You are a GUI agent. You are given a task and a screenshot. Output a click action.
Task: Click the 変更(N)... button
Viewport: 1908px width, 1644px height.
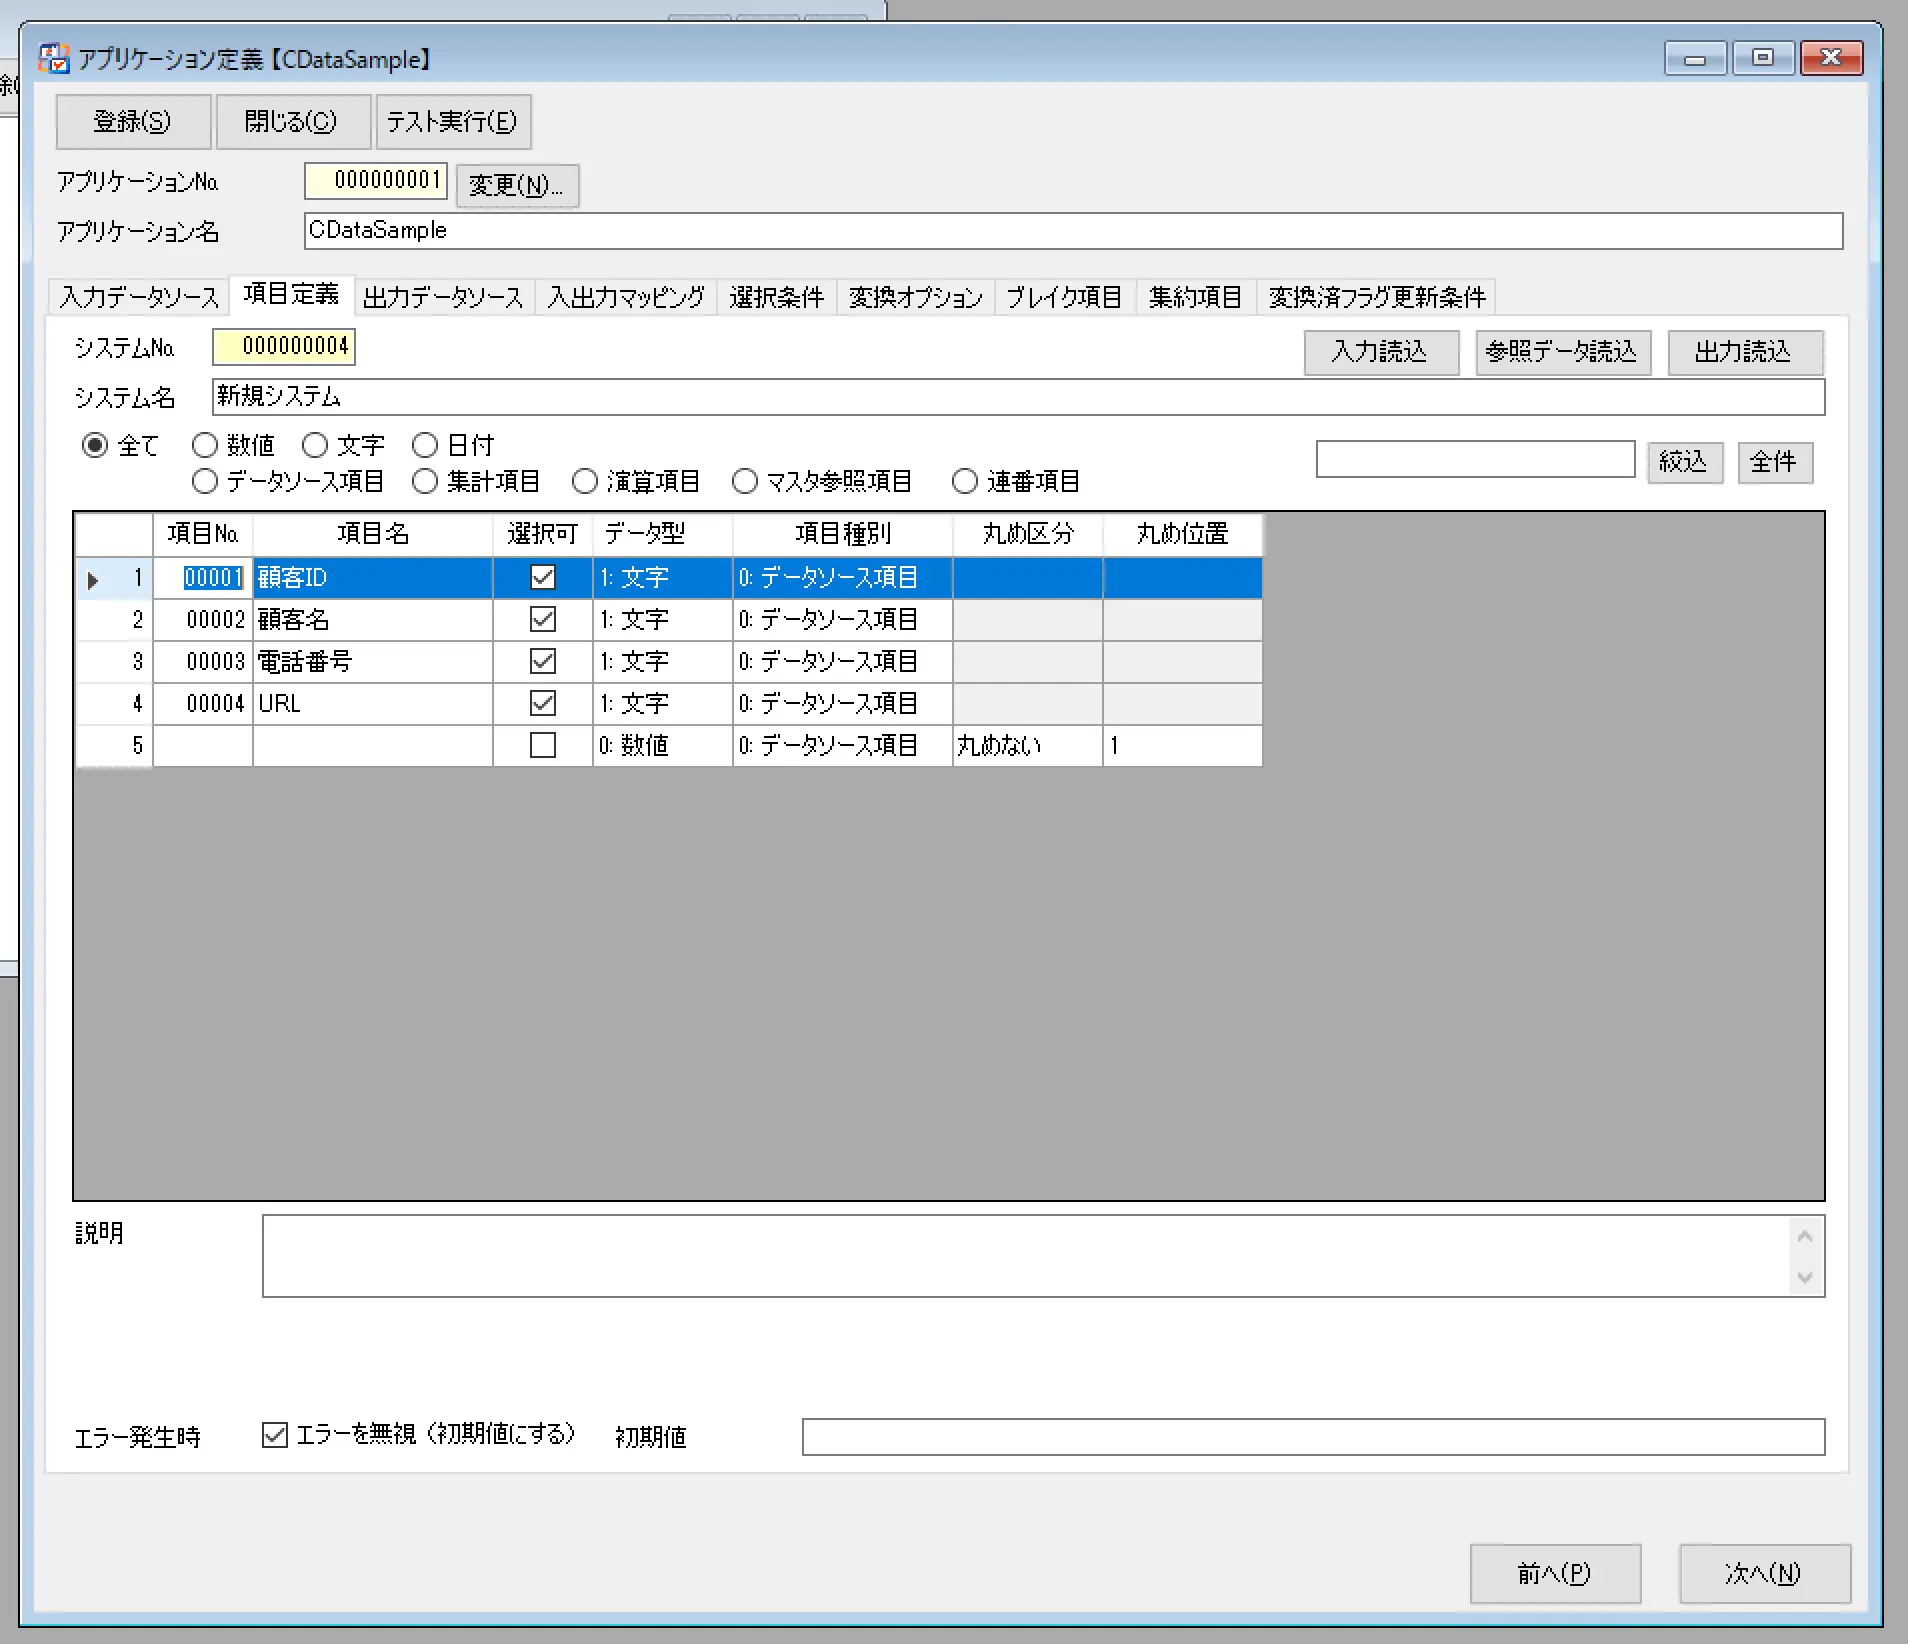(x=517, y=185)
